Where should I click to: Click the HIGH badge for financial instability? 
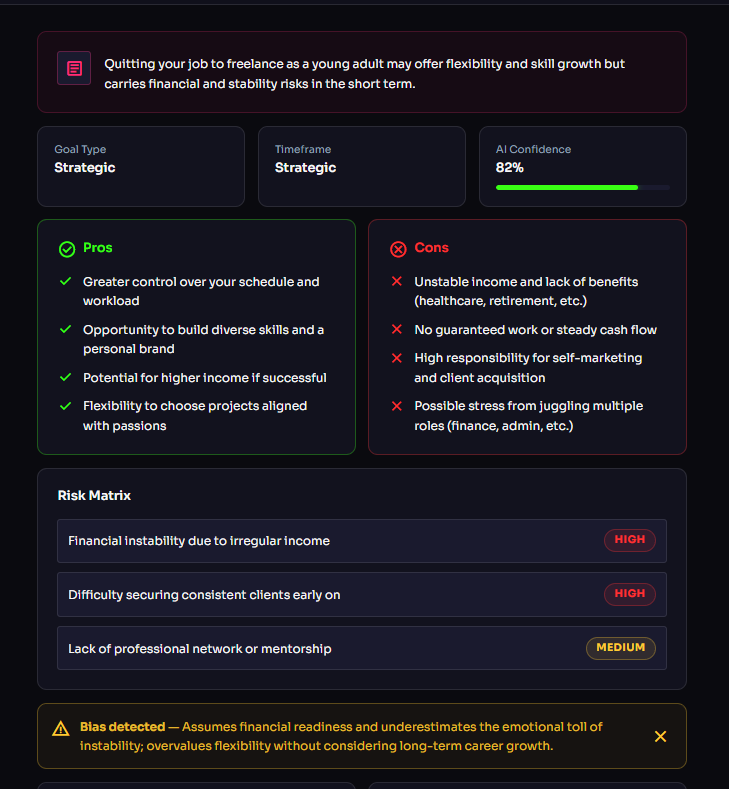coord(629,540)
